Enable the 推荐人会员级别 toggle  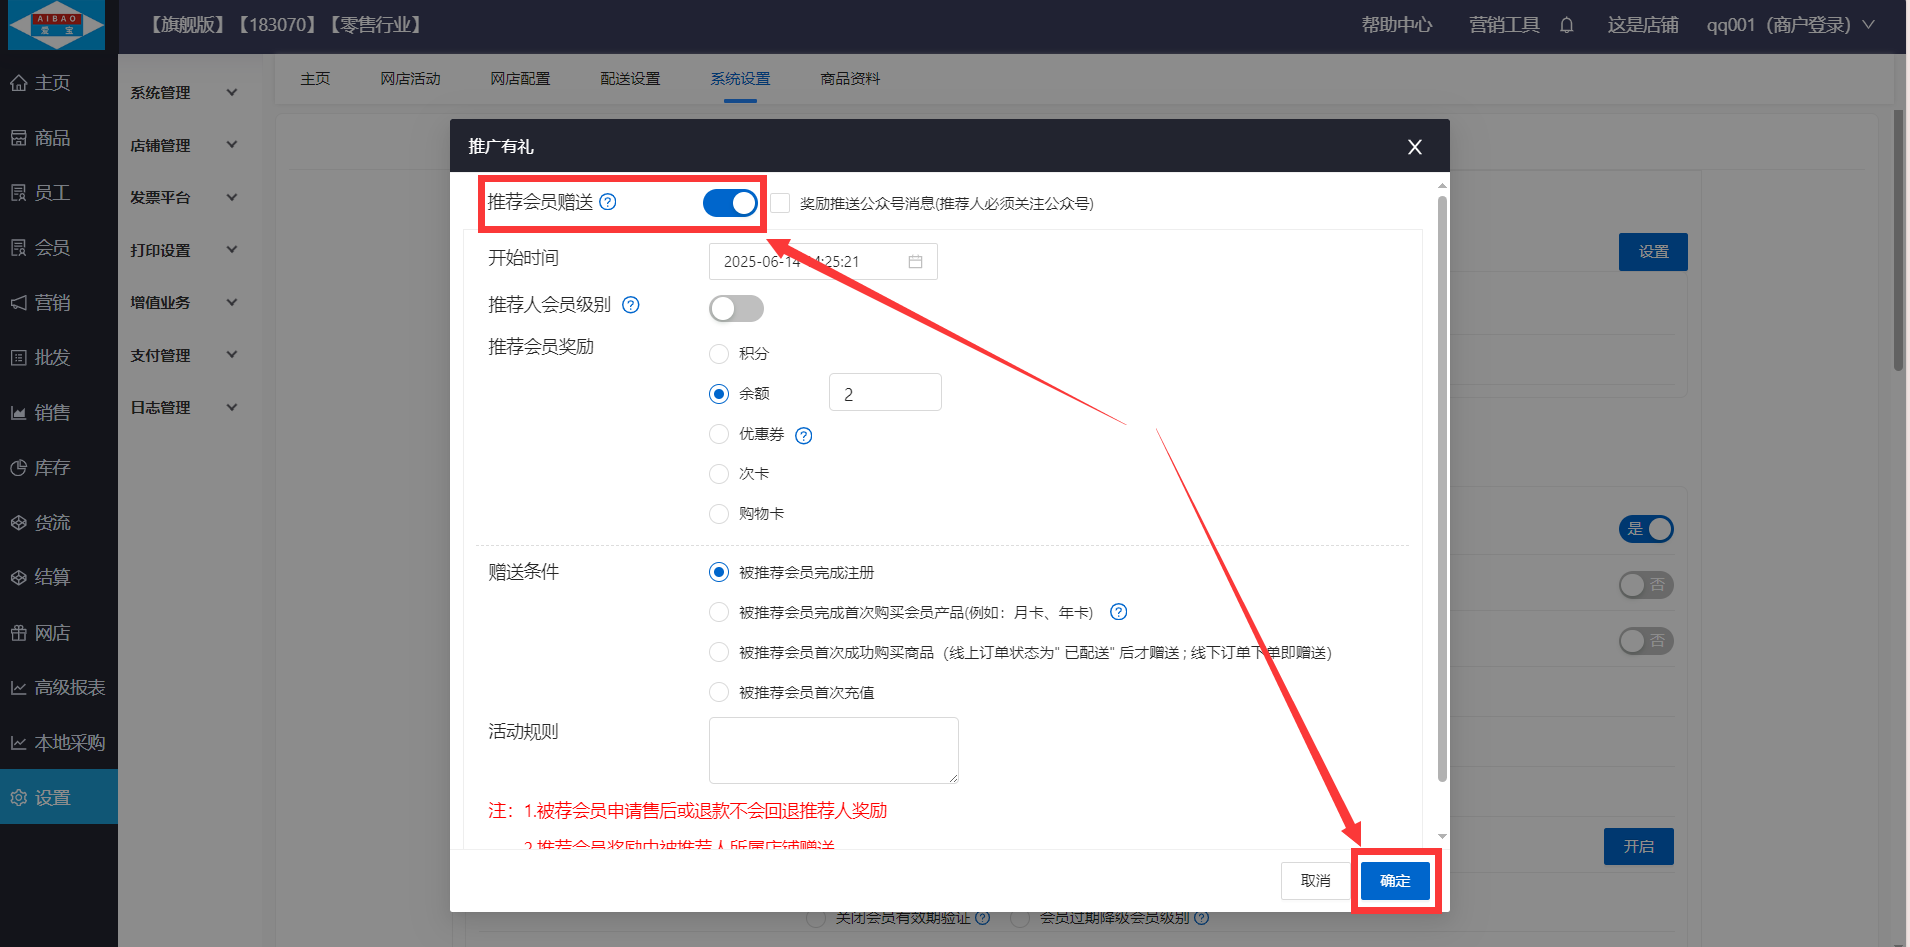pos(736,308)
